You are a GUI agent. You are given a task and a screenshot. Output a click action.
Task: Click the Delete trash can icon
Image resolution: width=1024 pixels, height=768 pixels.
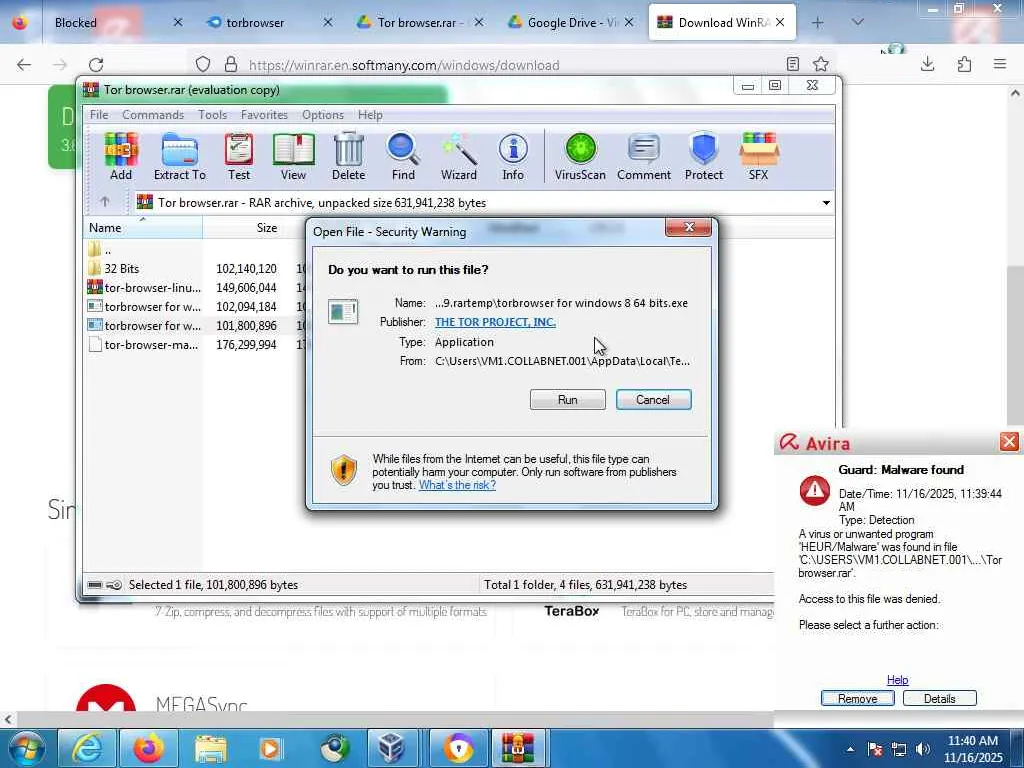[349, 157]
